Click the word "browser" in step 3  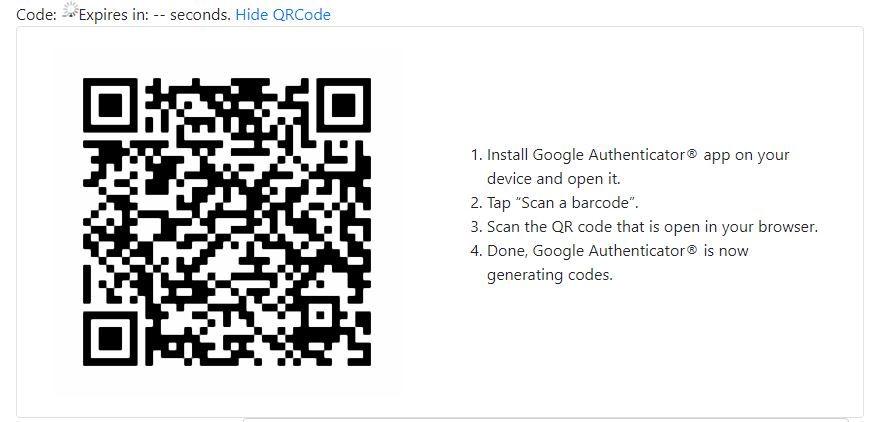(788, 227)
